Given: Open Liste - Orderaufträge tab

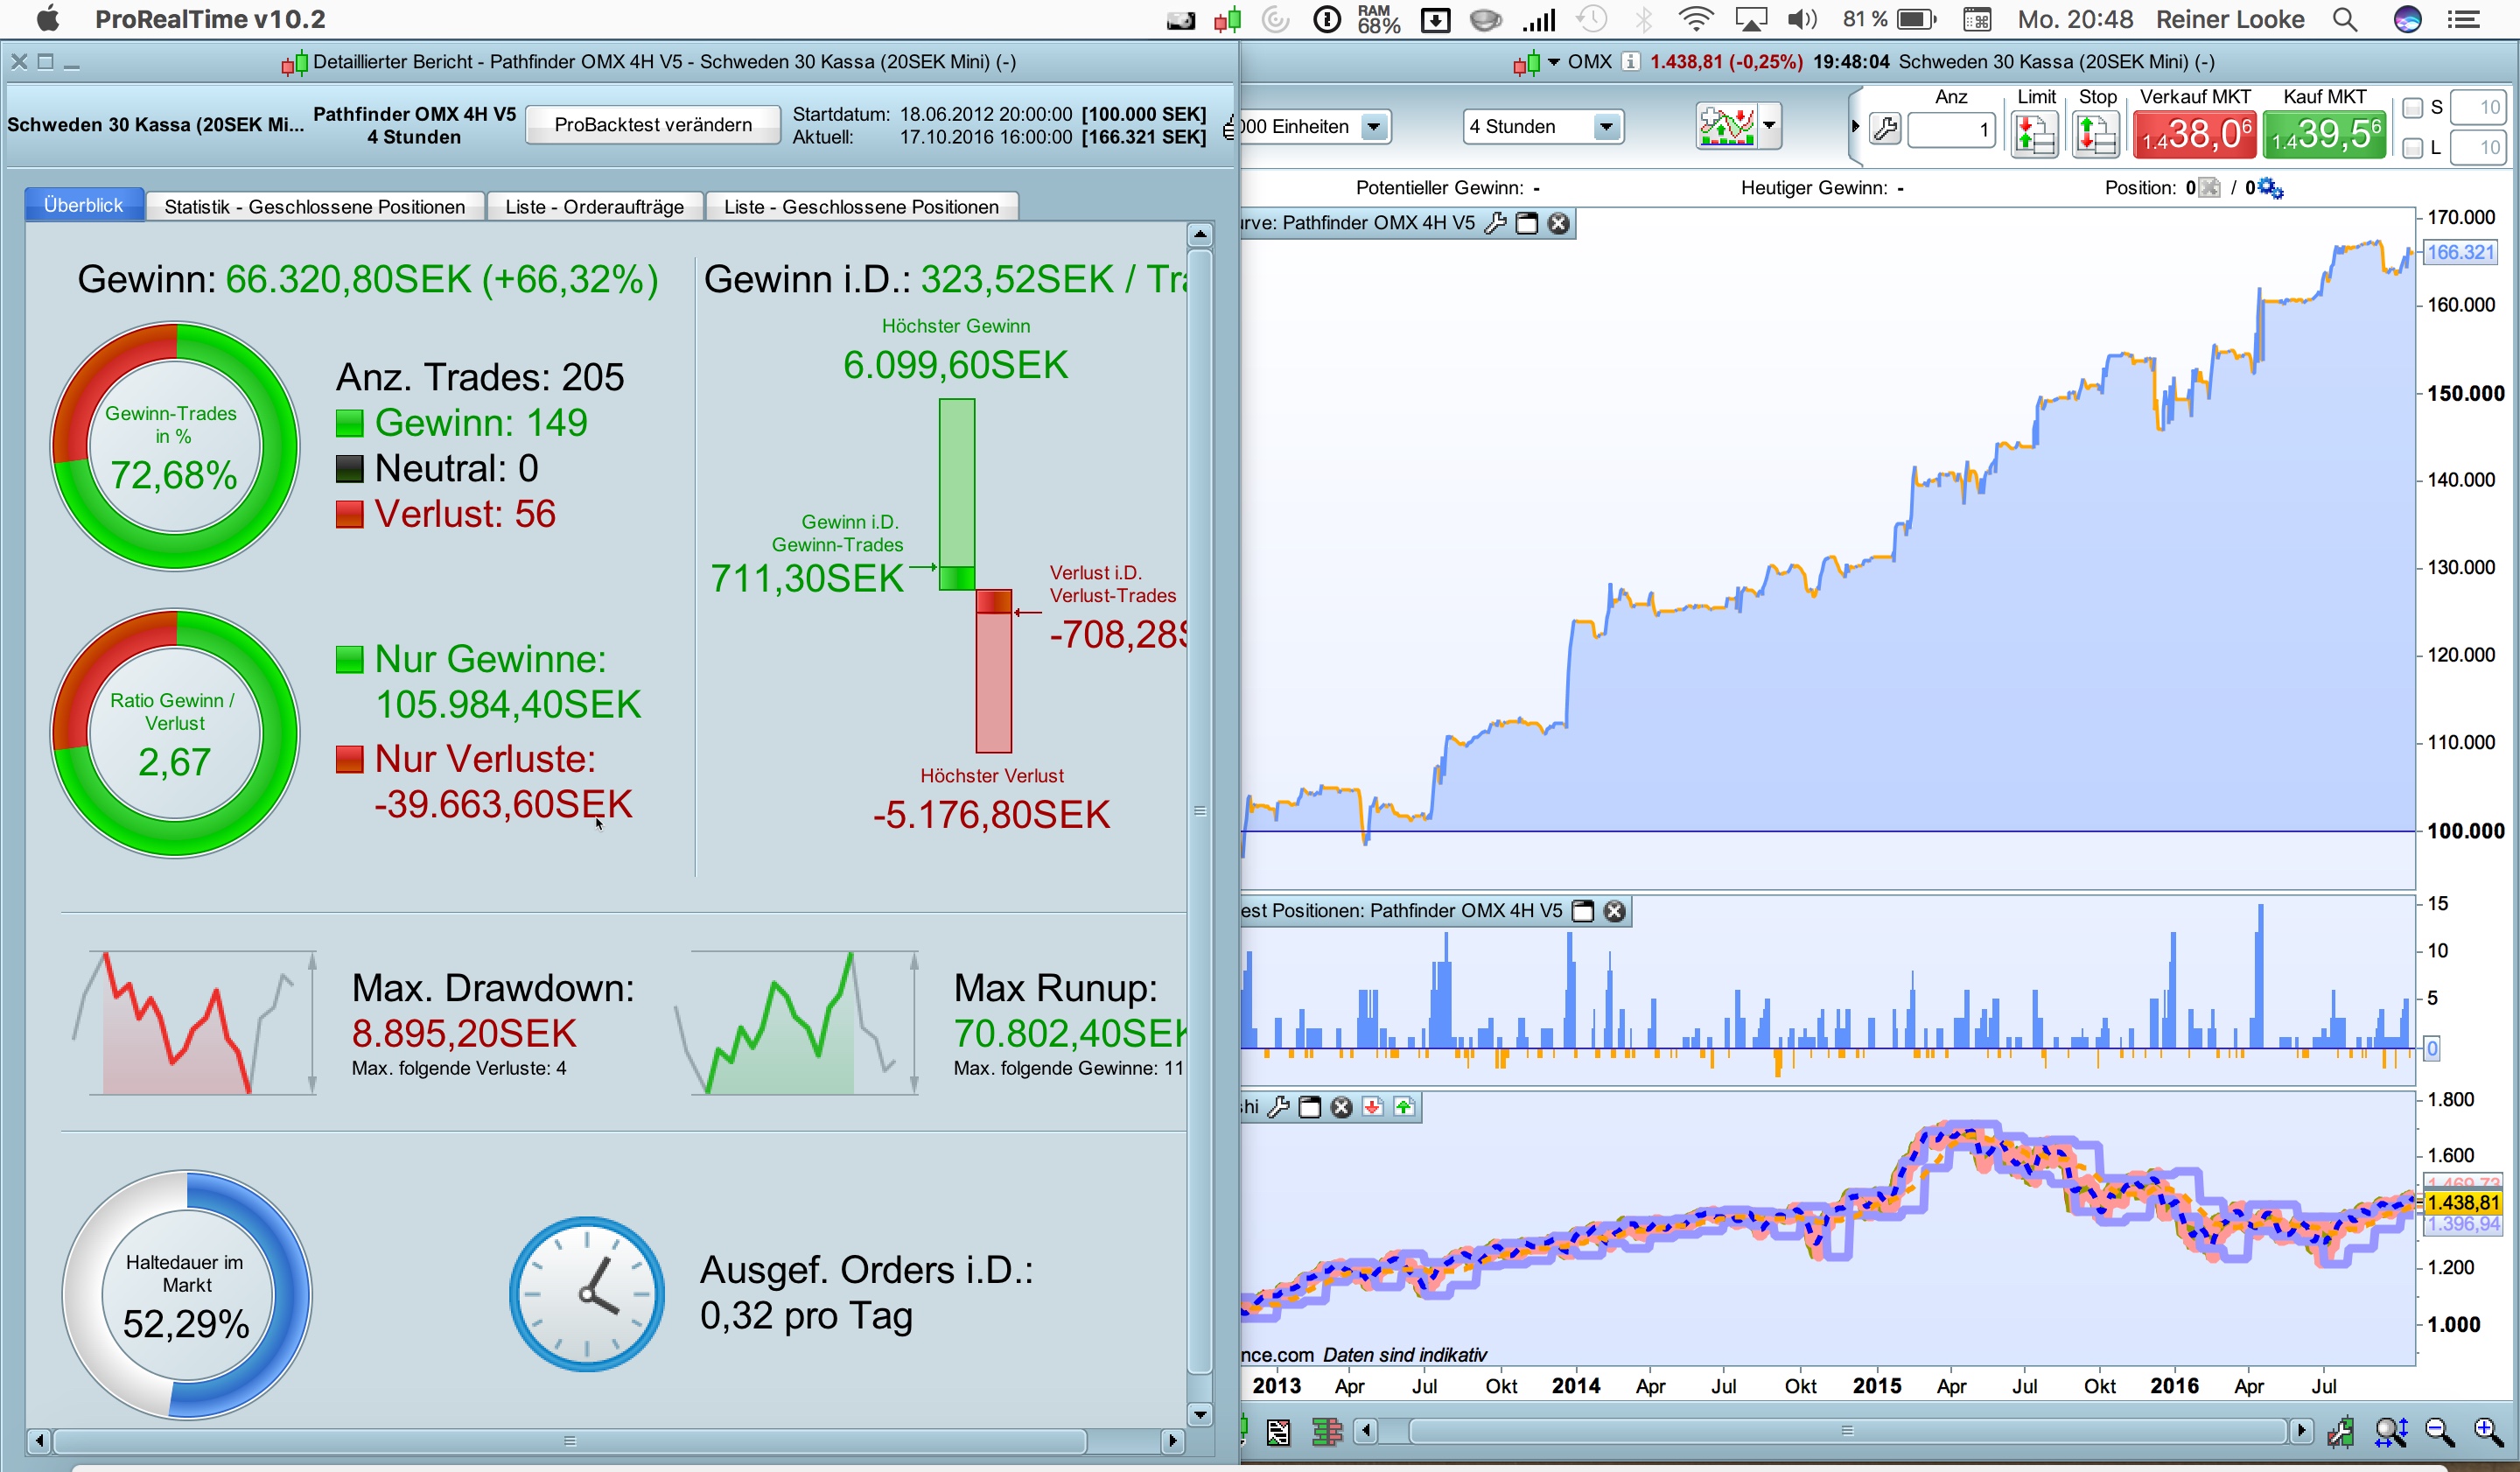Looking at the screenshot, I should click(x=595, y=207).
